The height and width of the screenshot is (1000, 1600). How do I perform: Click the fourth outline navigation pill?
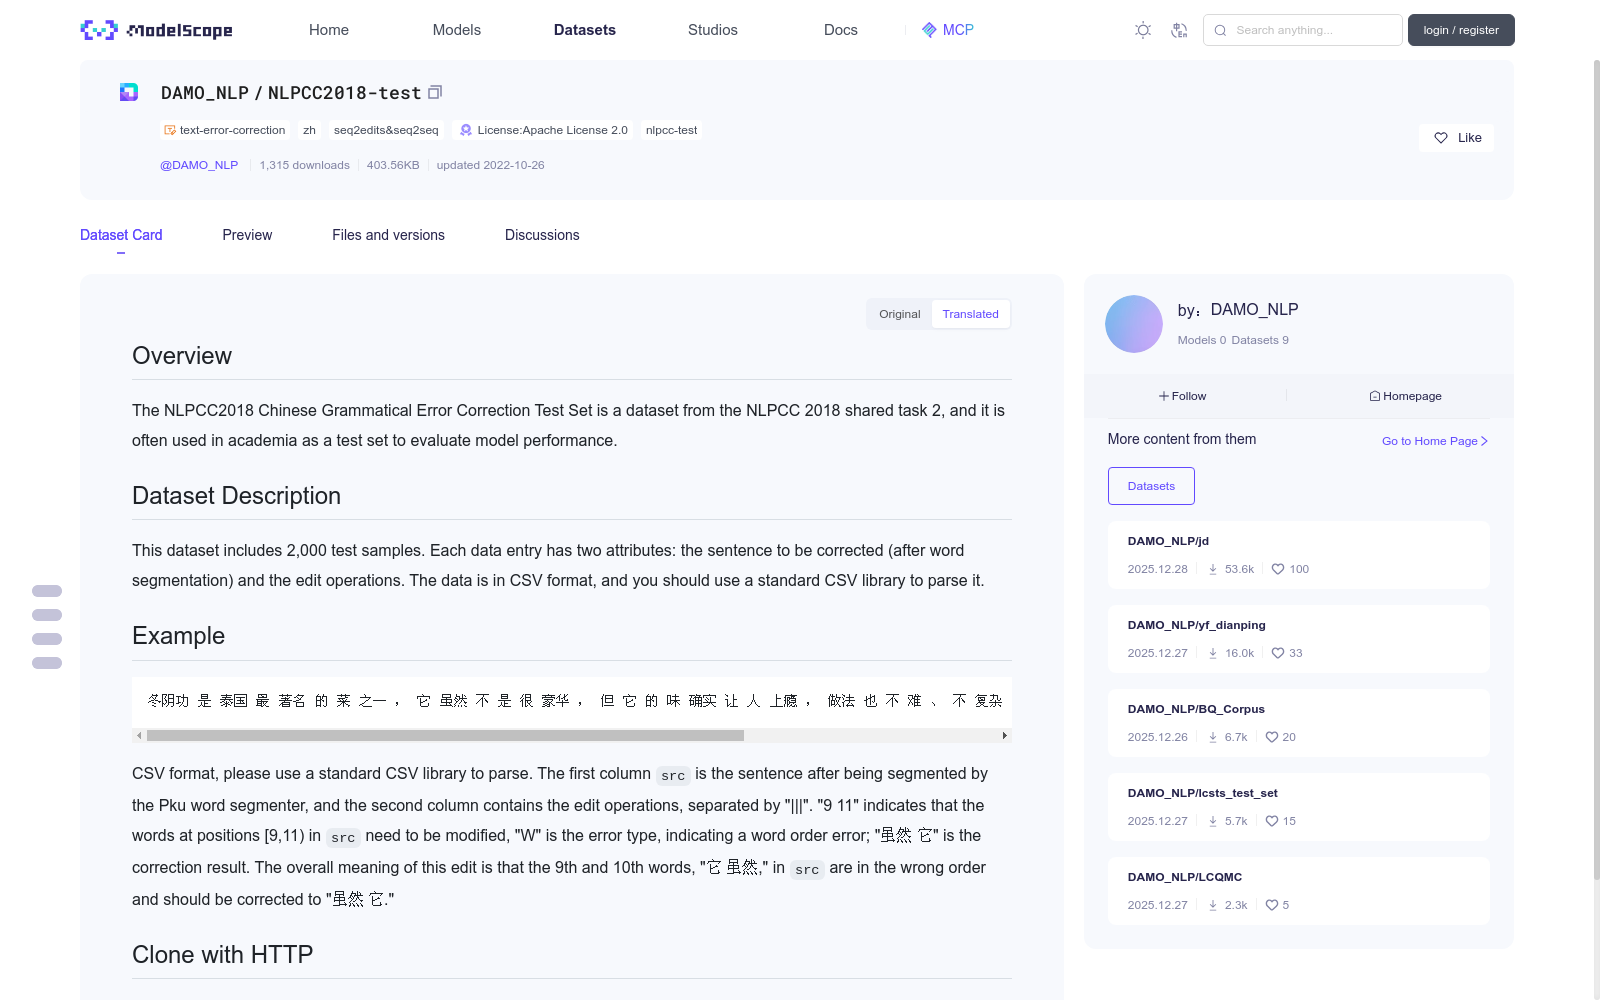pos(47,663)
